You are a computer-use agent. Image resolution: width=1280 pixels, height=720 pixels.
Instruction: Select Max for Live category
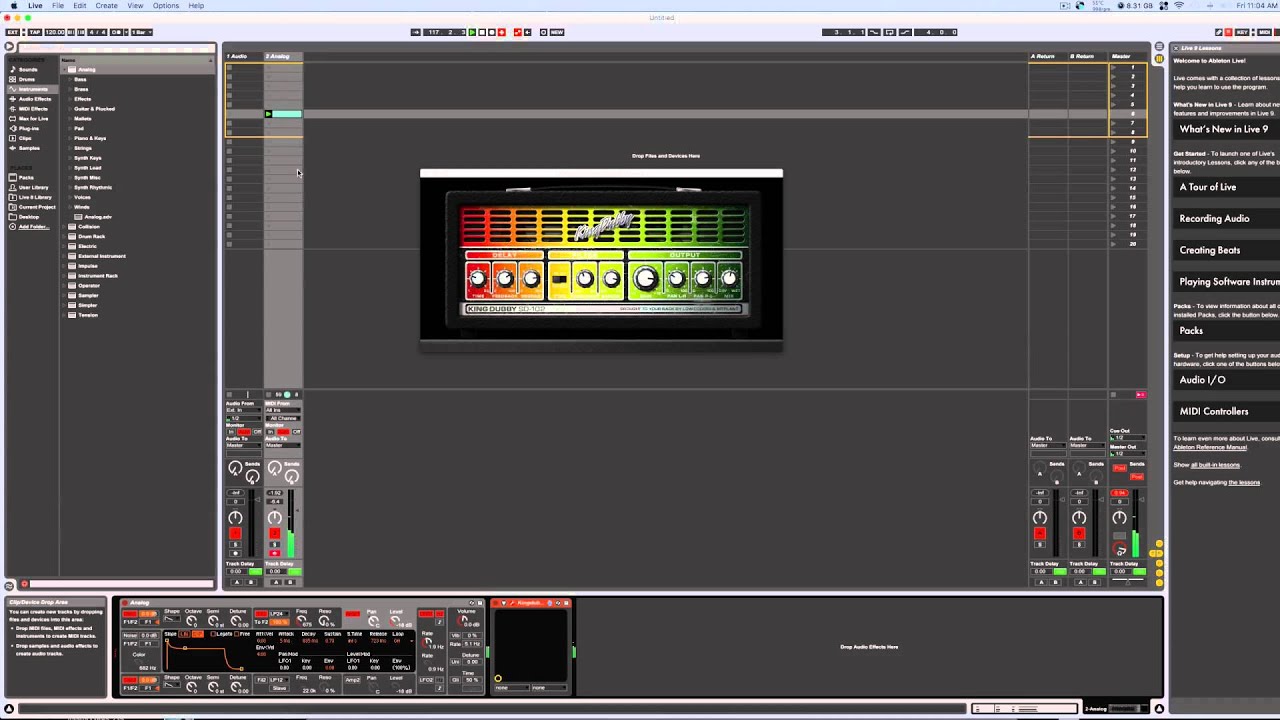coord(33,119)
